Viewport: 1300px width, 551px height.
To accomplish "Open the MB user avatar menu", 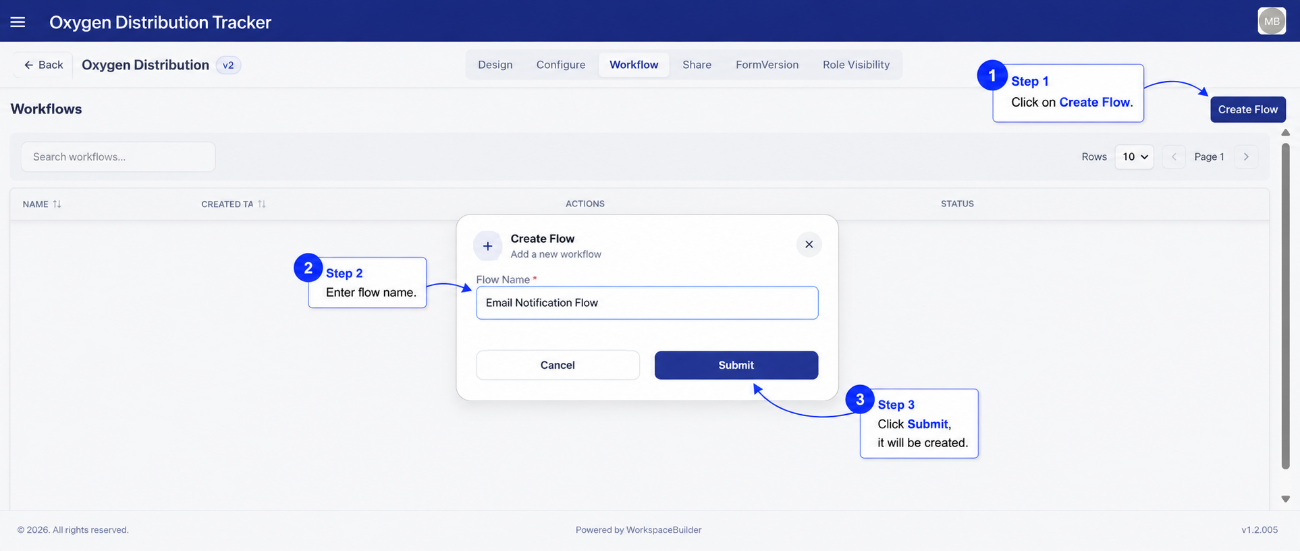I will coord(1271,21).
